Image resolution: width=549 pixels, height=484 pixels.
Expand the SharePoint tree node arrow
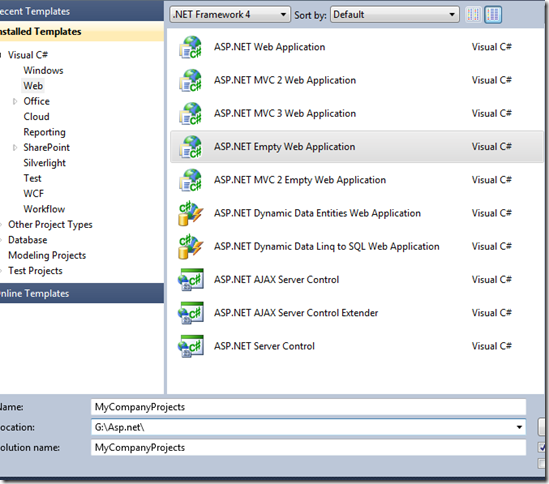click(15, 148)
